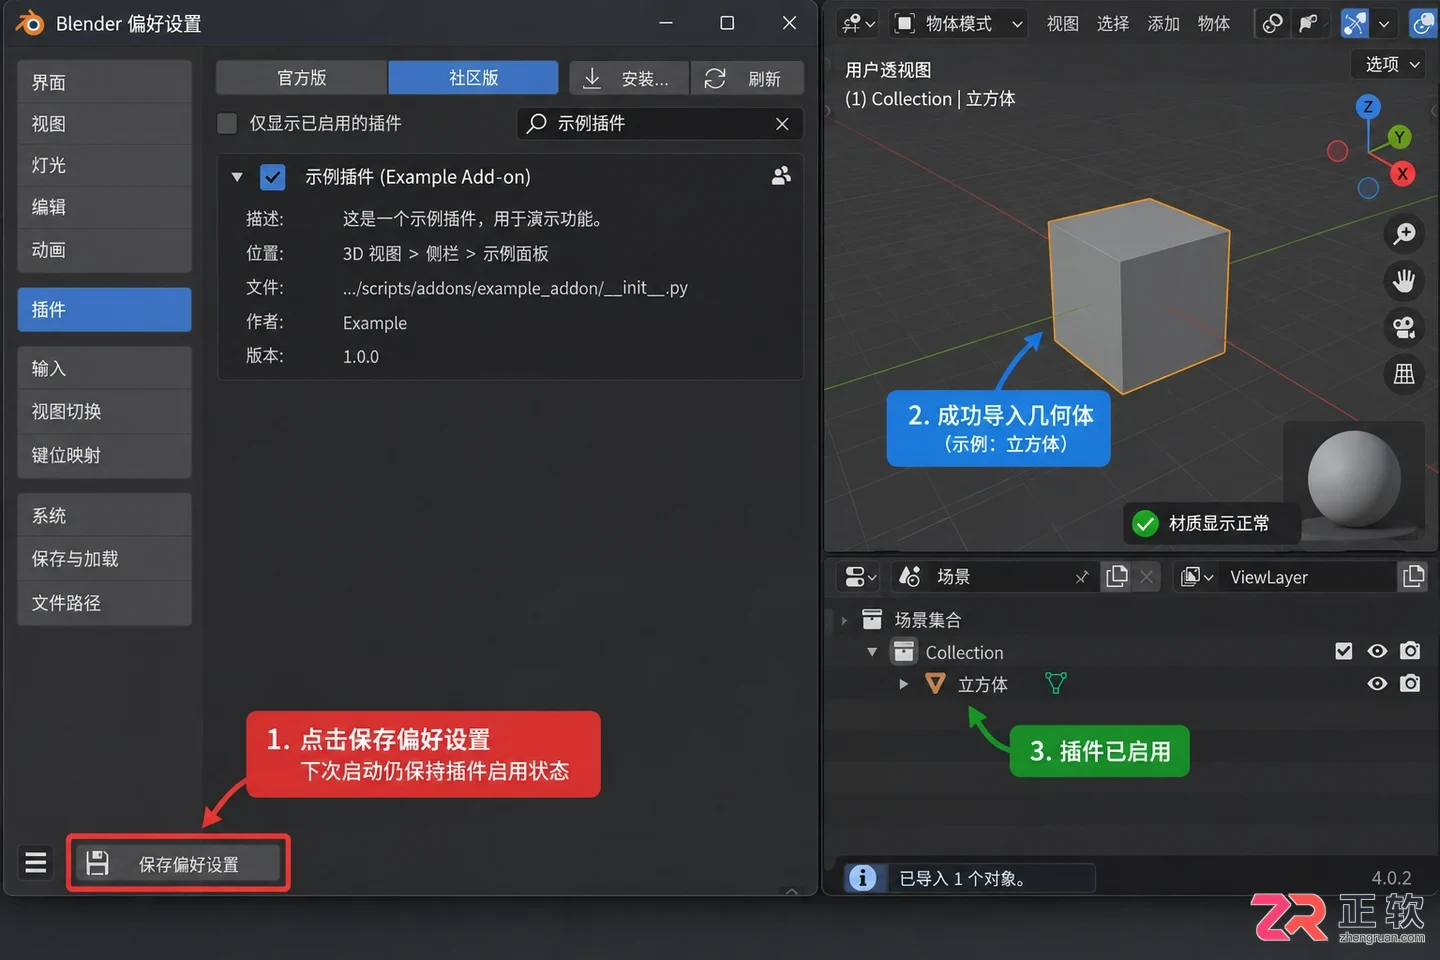Click the 刷新 add-on list button
The width and height of the screenshot is (1440, 960).
pos(747,78)
